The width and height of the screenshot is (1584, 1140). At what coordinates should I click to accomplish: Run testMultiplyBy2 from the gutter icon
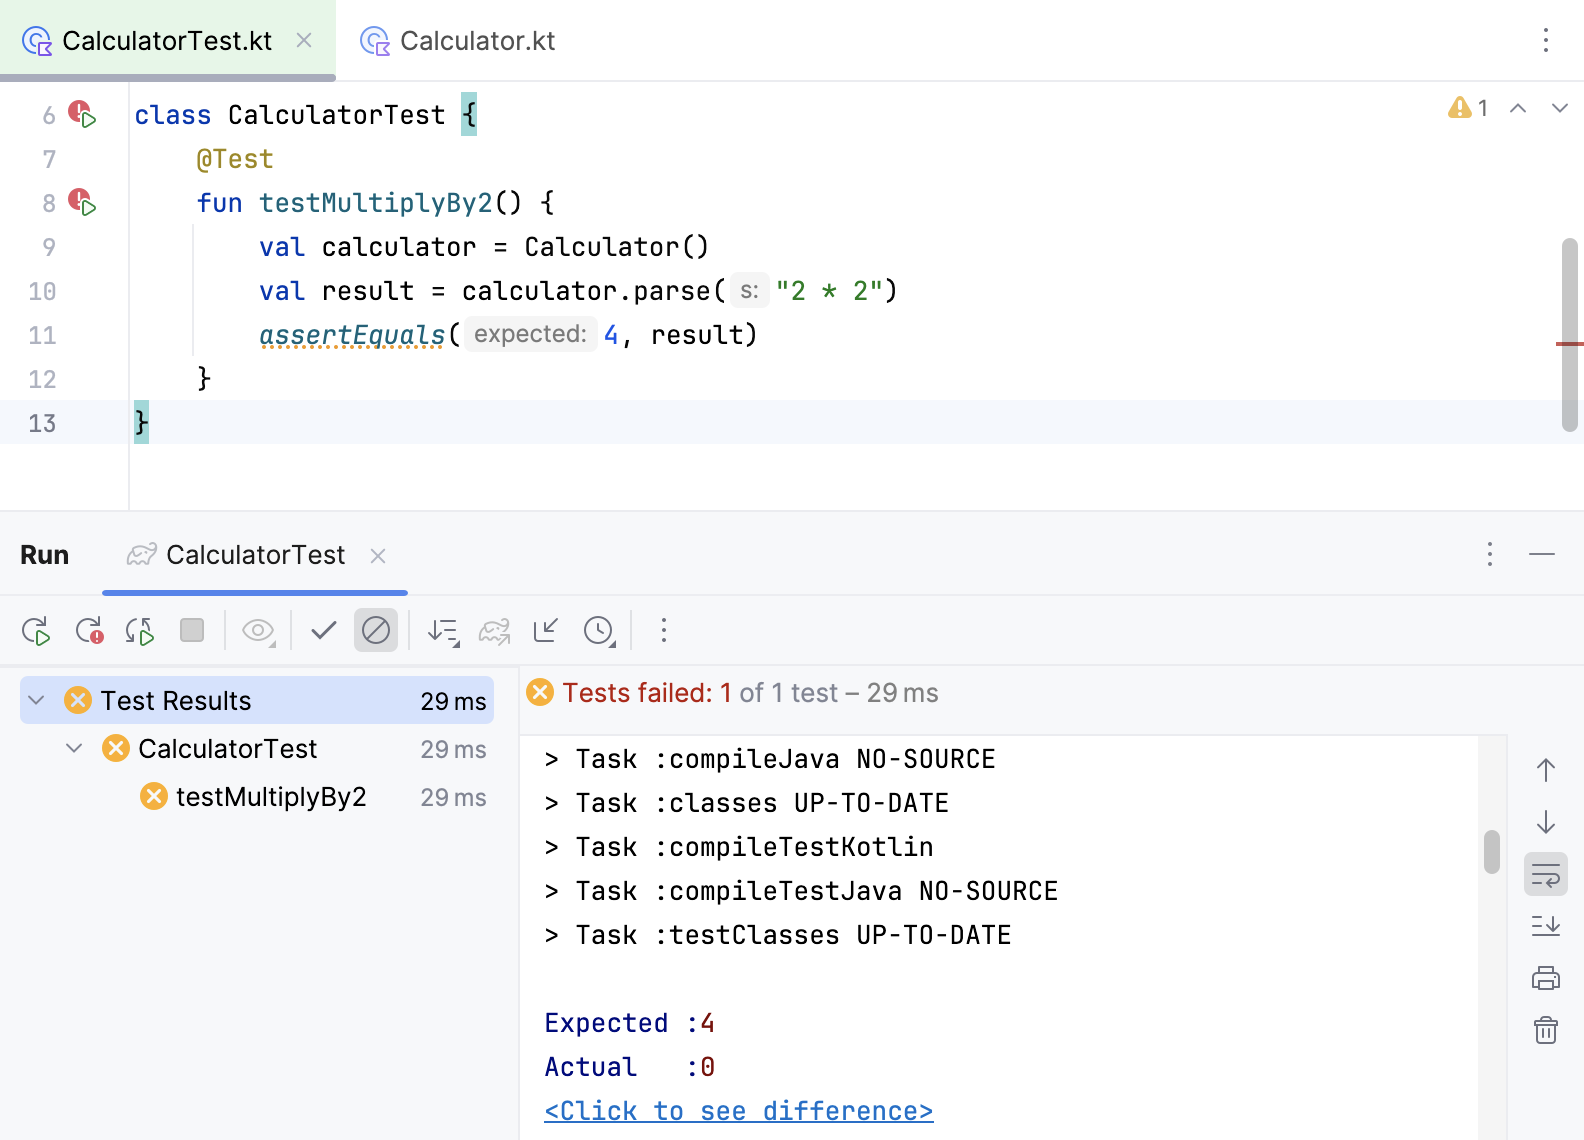[x=83, y=203]
